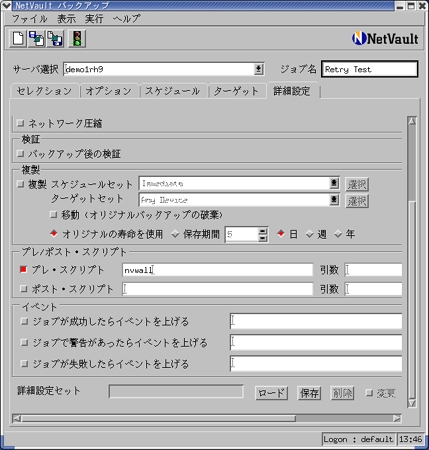This screenshot has width=429, height=450.
Task: Click the horizontal scrollbar left arrow
Action: click(x=17, y=418)
